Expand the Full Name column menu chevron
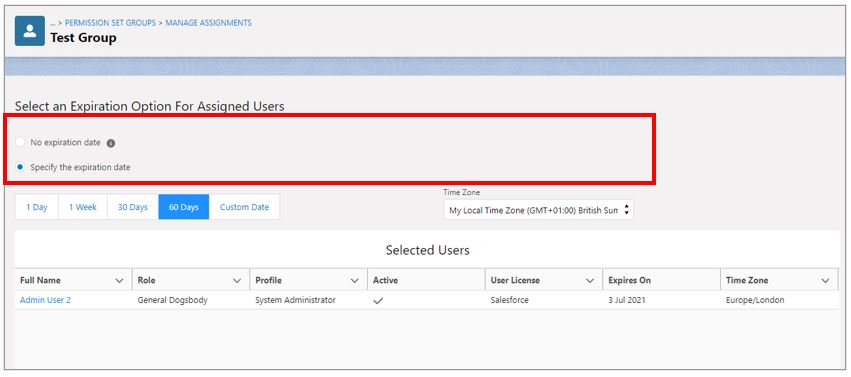 119,281
